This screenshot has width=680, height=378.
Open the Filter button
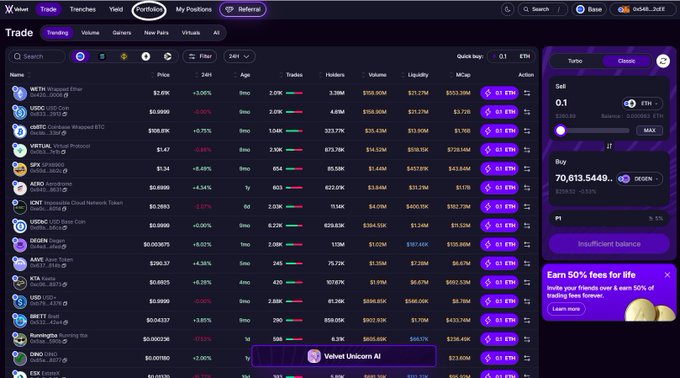point(200,56)
